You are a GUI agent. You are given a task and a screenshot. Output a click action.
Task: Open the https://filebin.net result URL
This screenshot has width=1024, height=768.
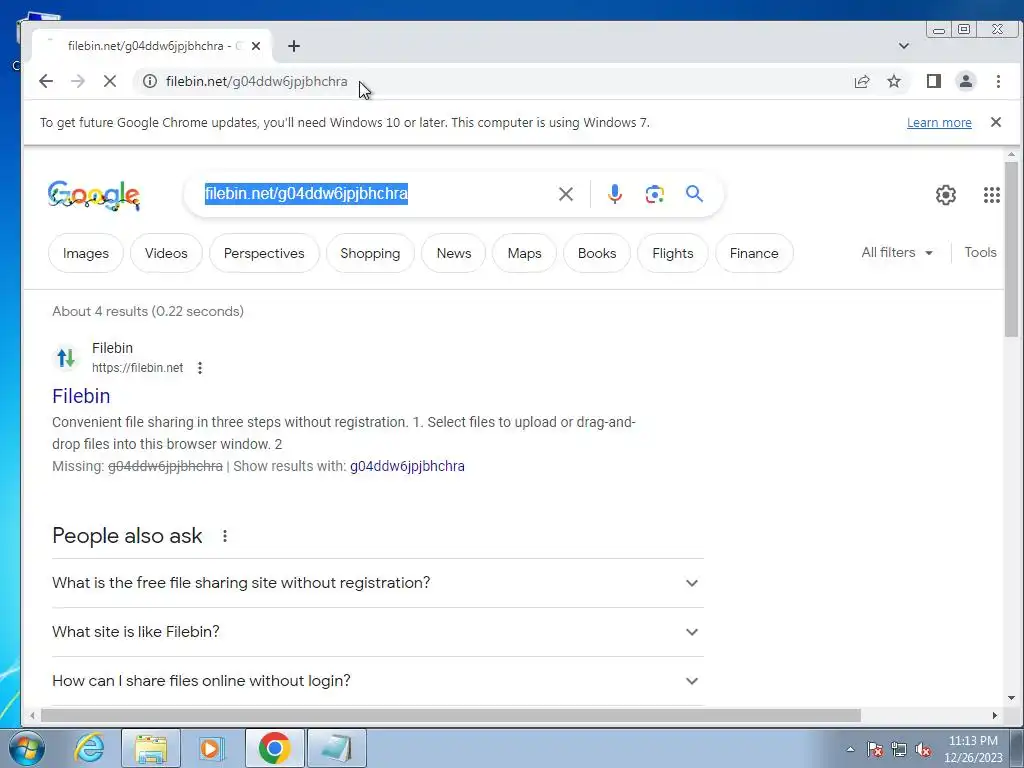coord(137,368)
